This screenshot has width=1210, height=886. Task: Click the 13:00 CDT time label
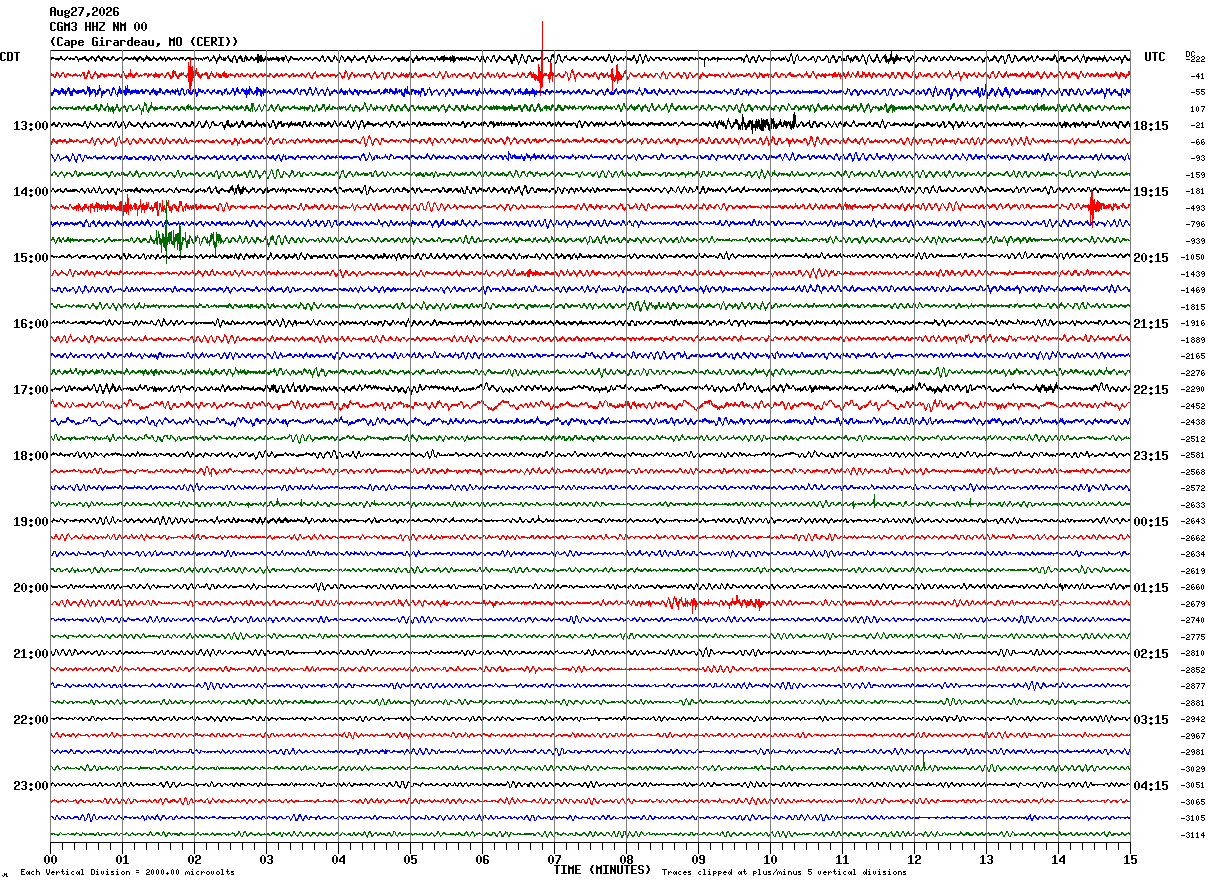coord(30,126)
